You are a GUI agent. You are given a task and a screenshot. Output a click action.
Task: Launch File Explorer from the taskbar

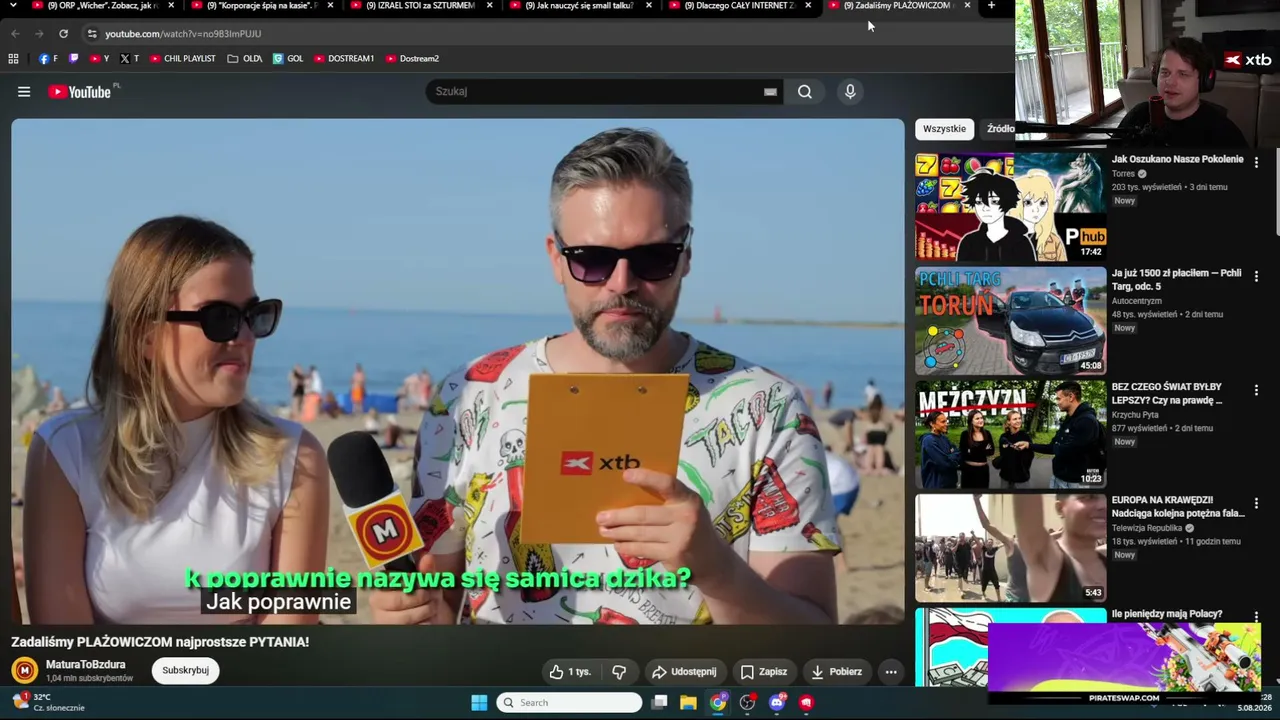point(688,703)
